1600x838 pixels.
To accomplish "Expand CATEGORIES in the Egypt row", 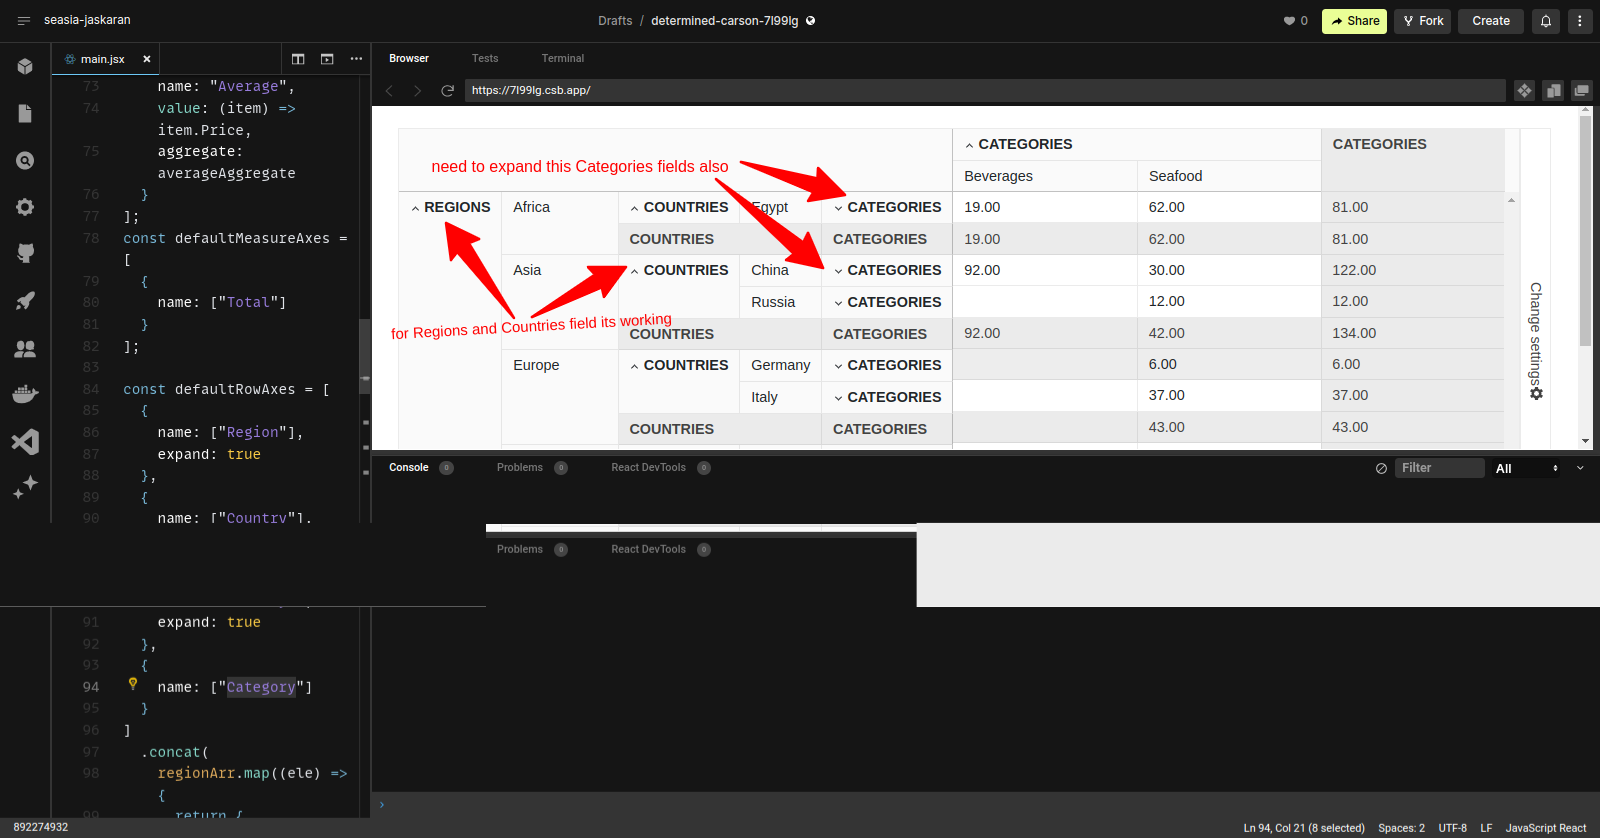I will (838, 208).
